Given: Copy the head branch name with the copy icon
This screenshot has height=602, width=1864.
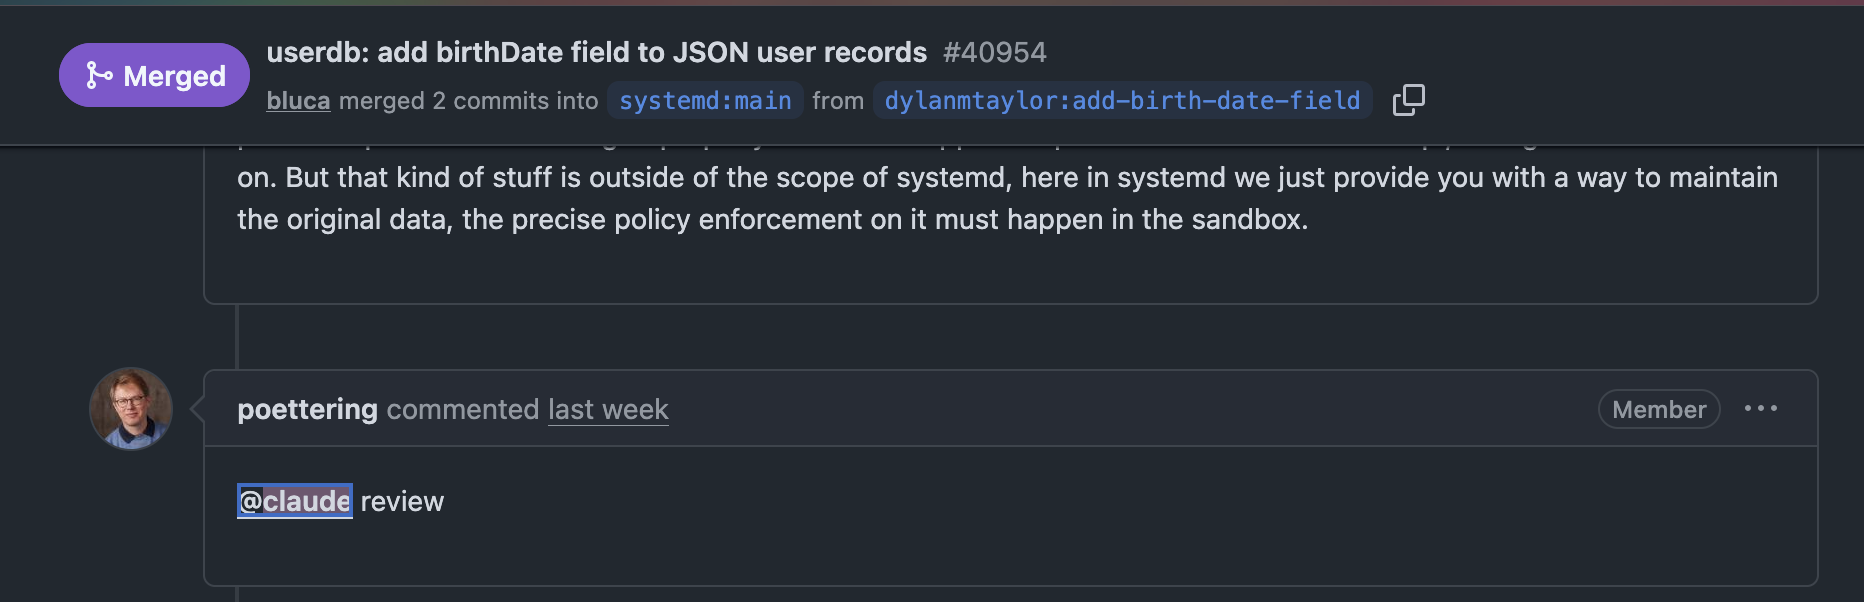Looking at the screenshot, I should coord(1408,100).
